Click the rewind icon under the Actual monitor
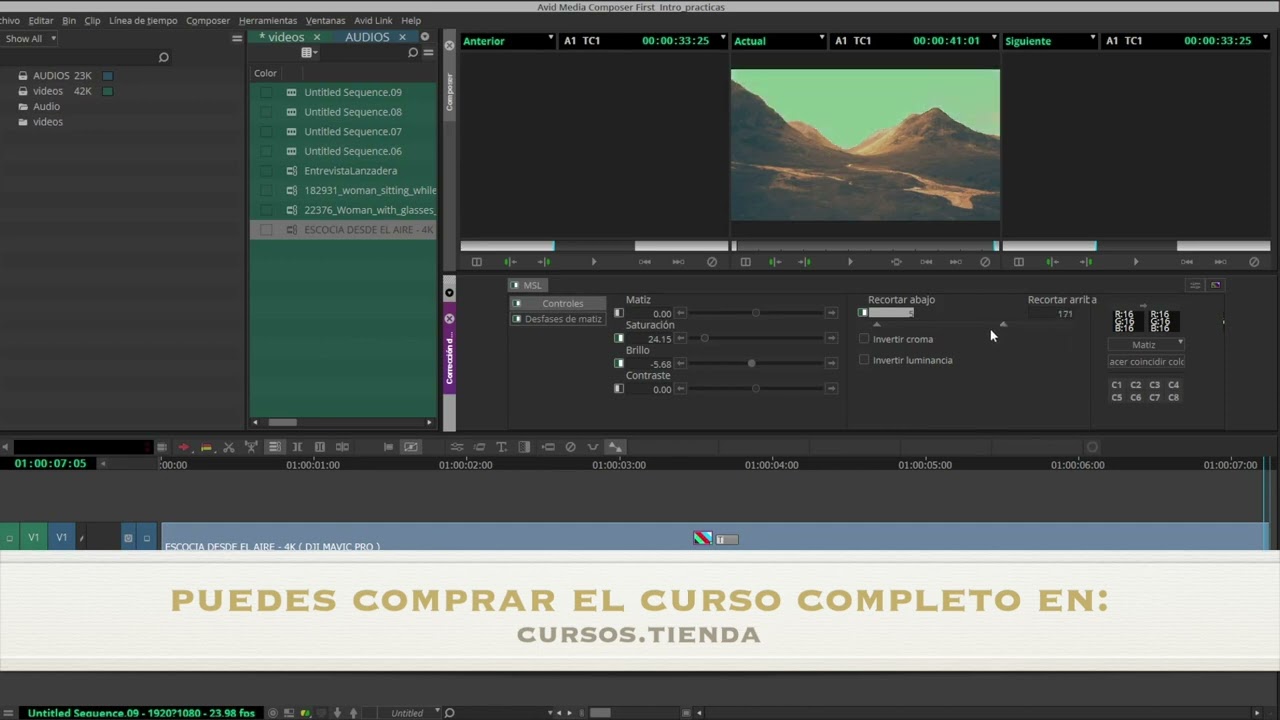Viewport: 1280px width, 720px height. click(x=927, y=262)
